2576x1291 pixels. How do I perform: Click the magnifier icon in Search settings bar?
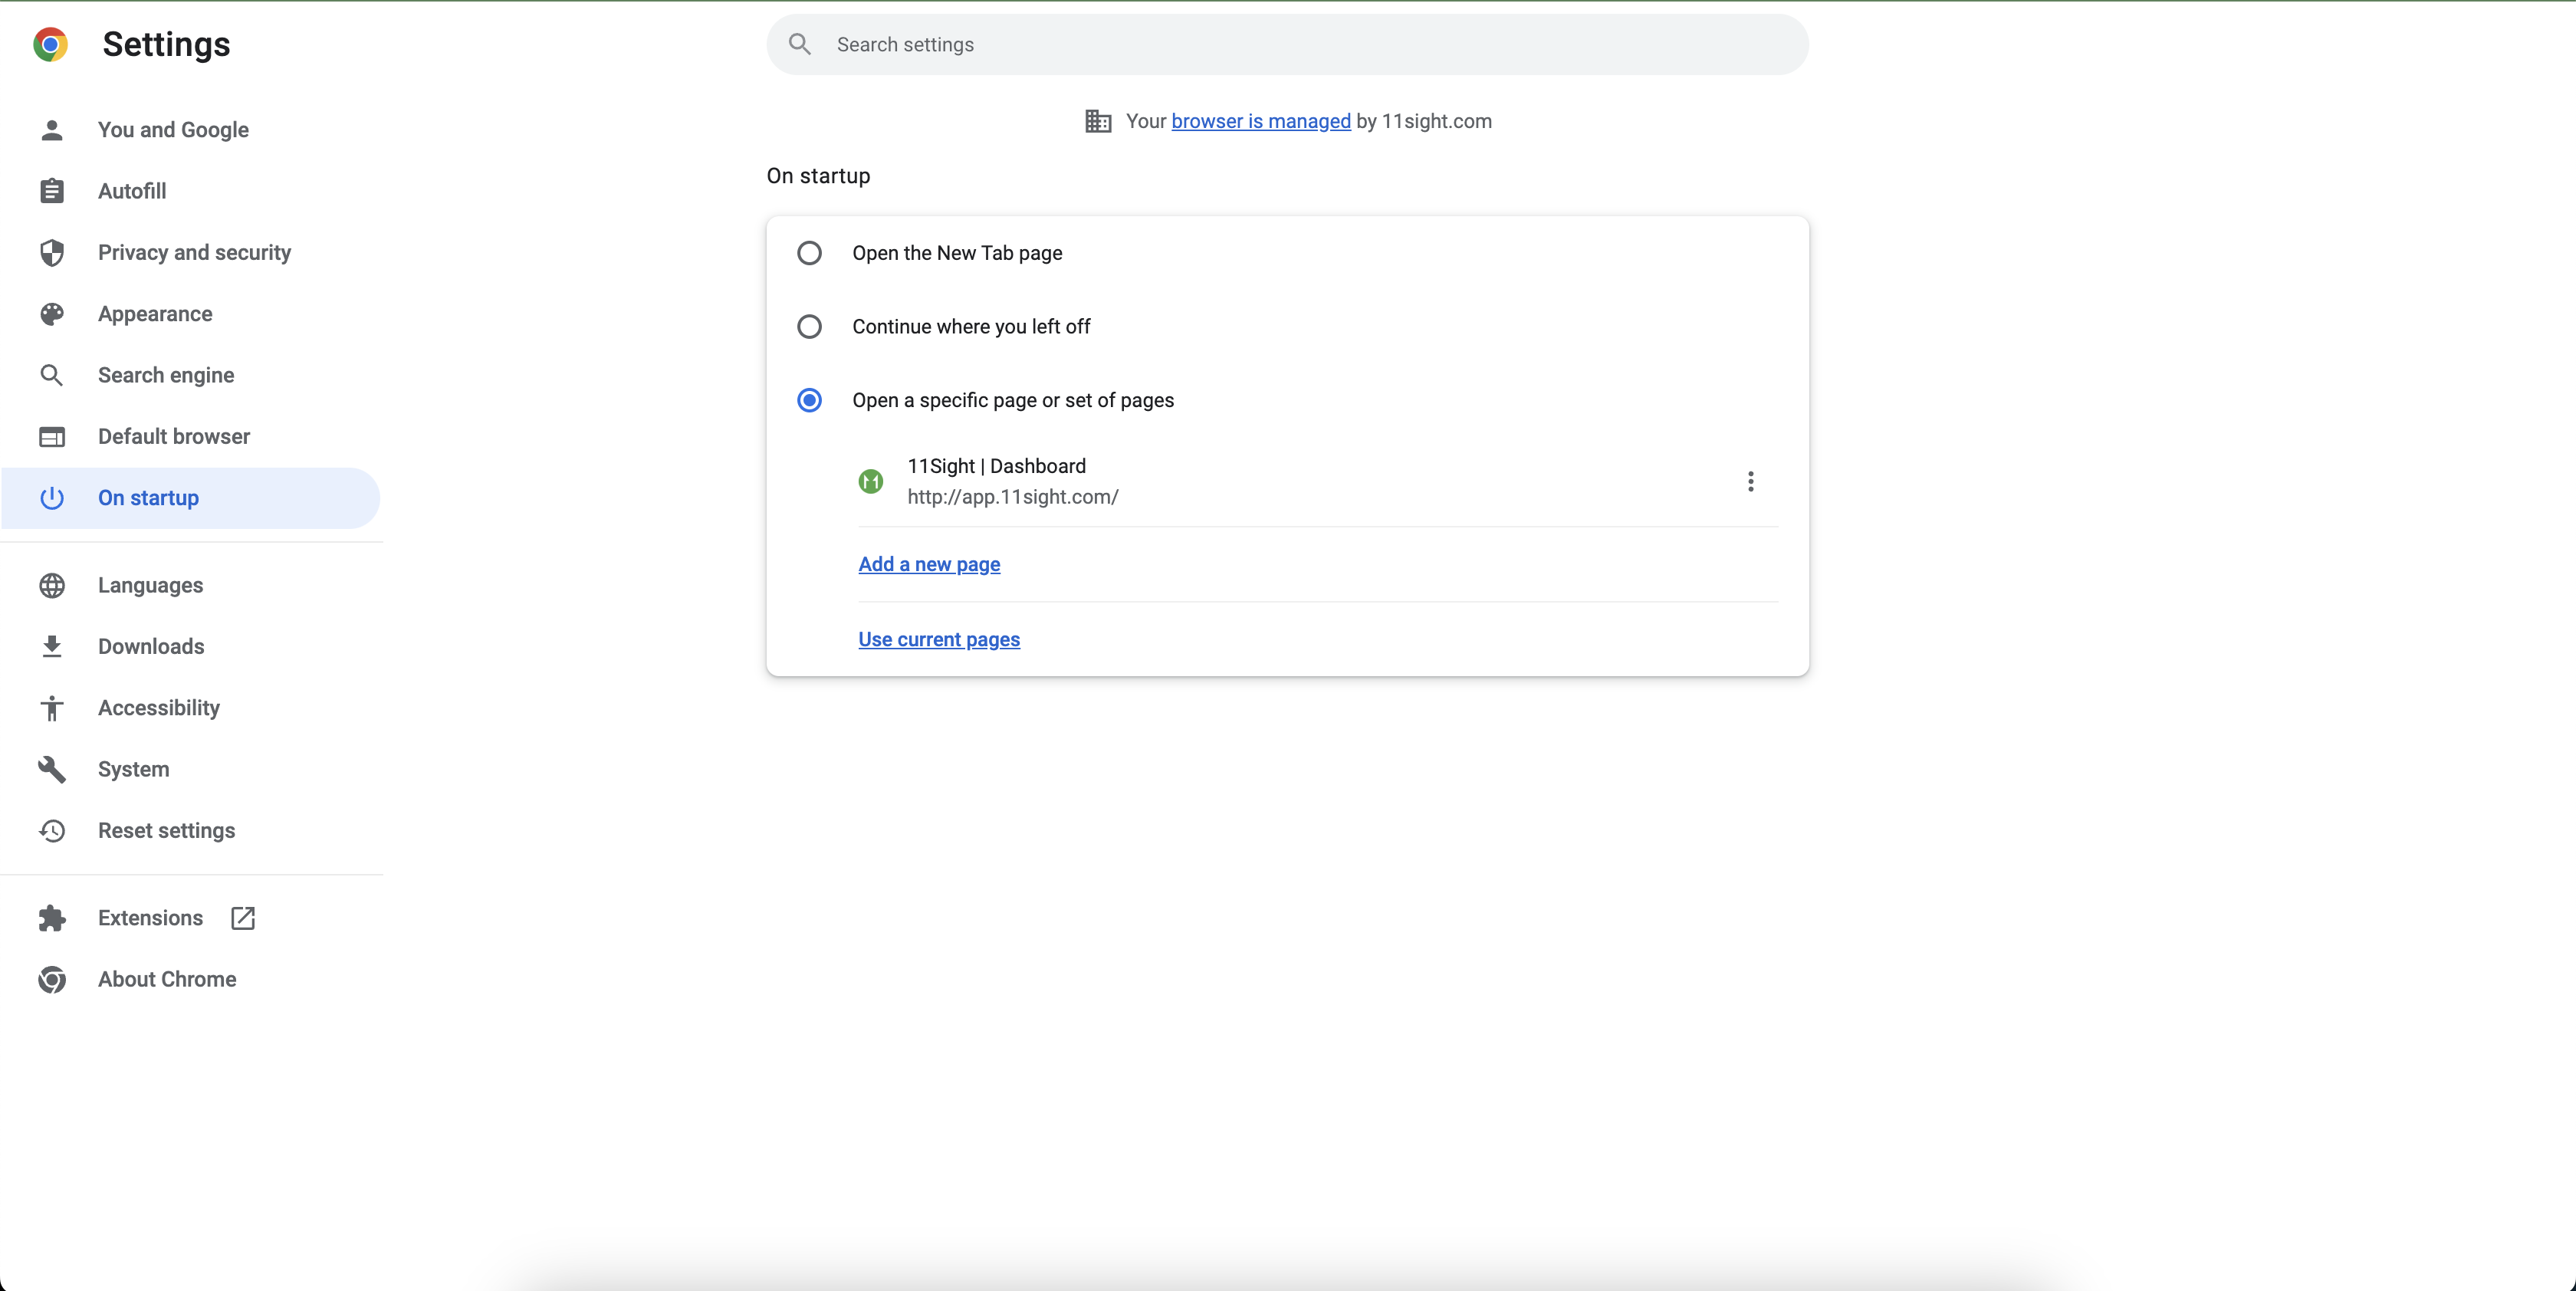coord(800,44)
